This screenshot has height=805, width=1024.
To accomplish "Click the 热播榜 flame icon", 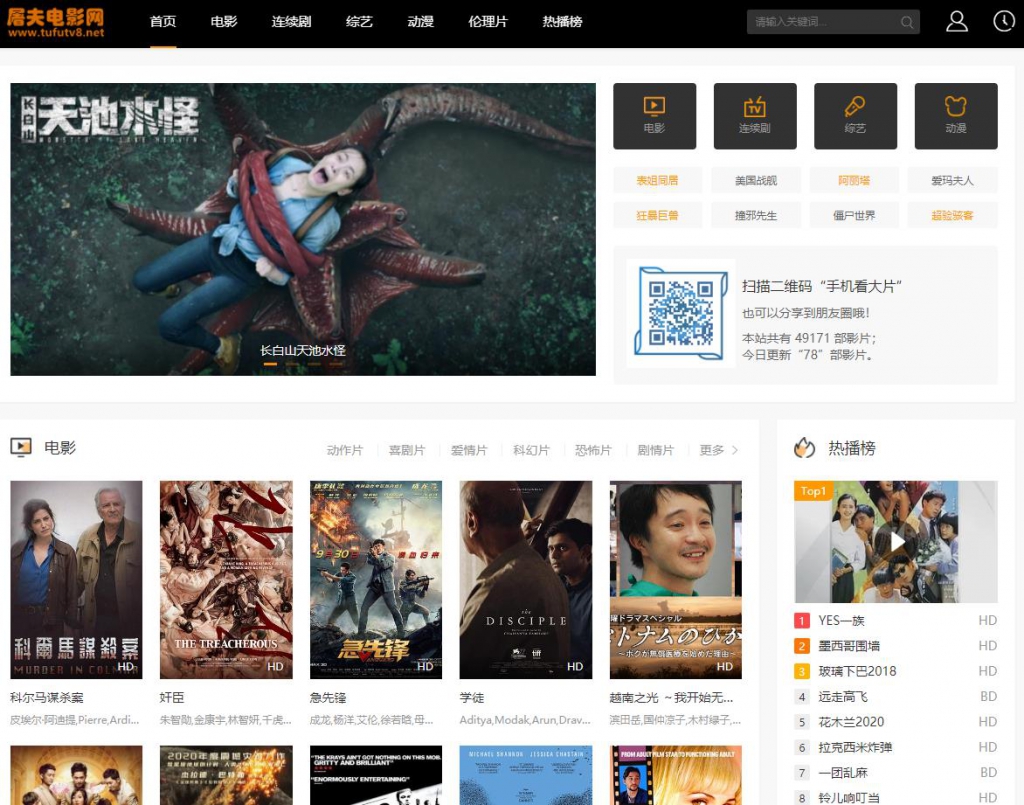I will click(805, 448).
